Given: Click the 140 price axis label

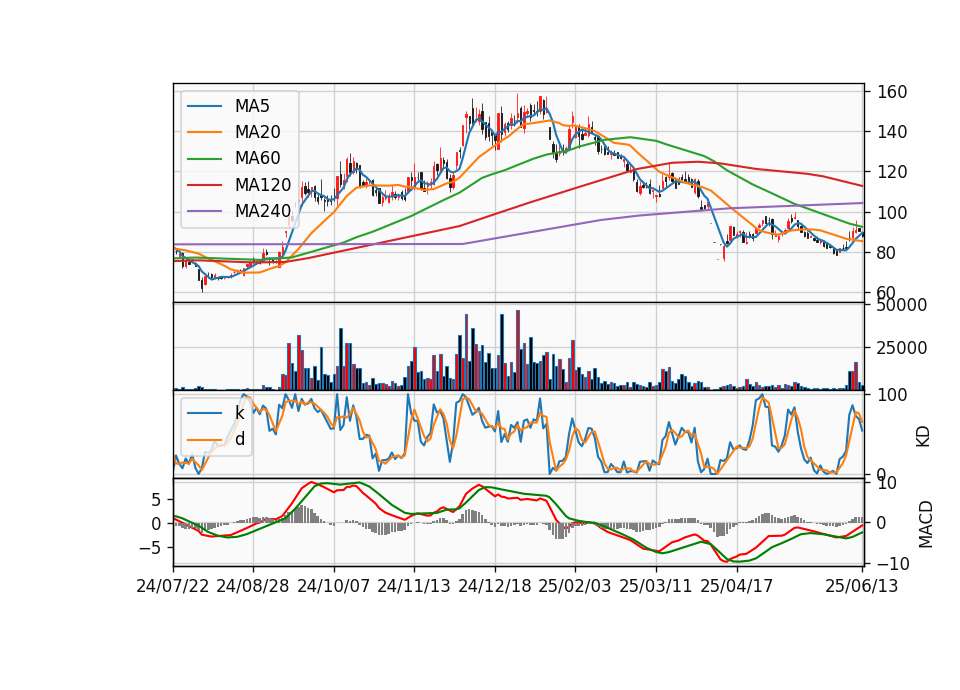Looking at the screenshot, I should coord(892,132).
